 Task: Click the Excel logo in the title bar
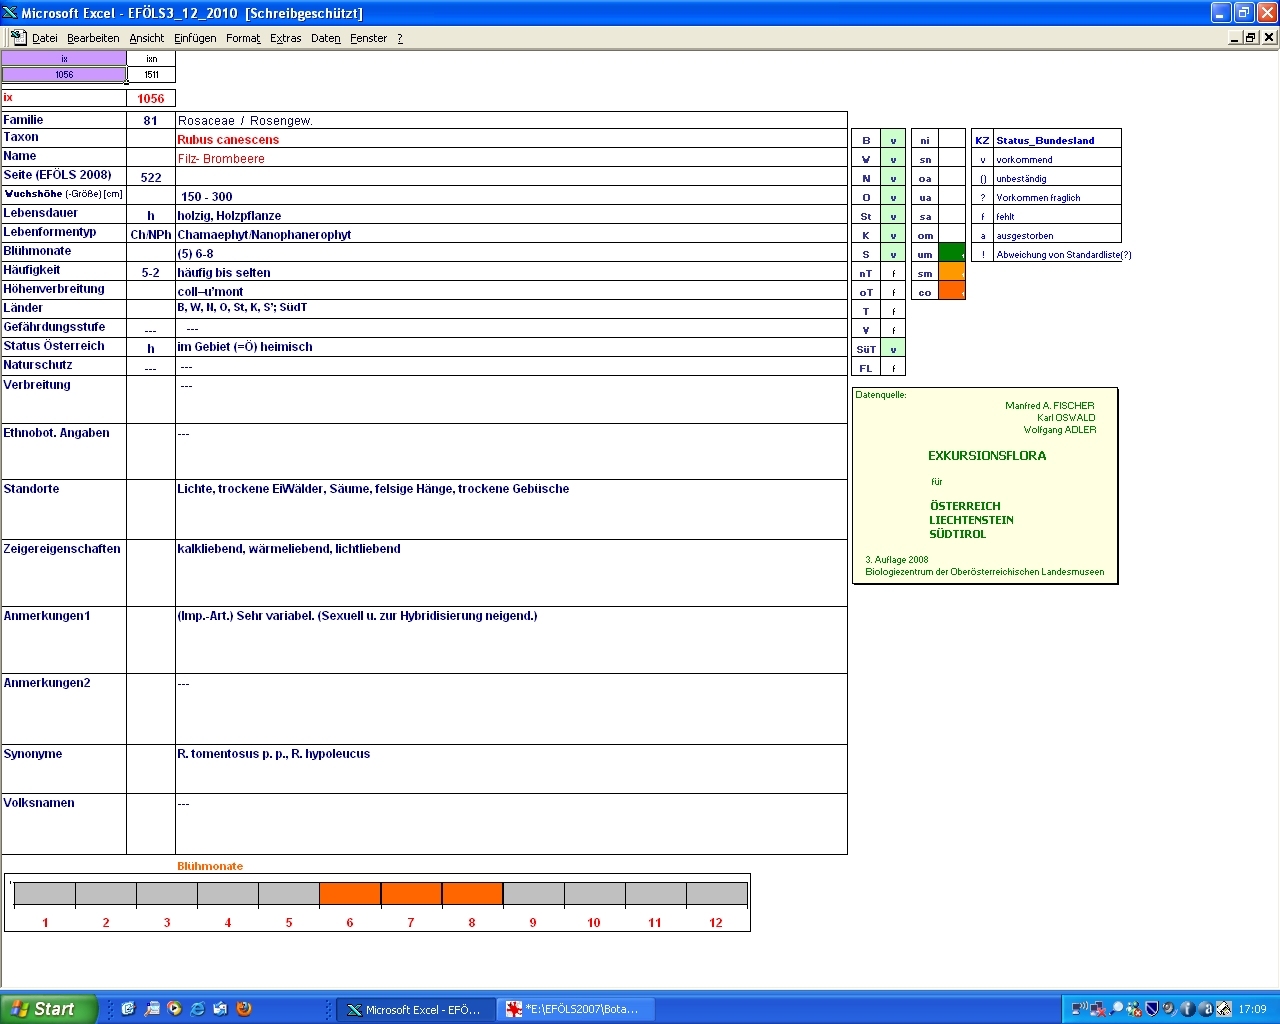coord(10,13)
